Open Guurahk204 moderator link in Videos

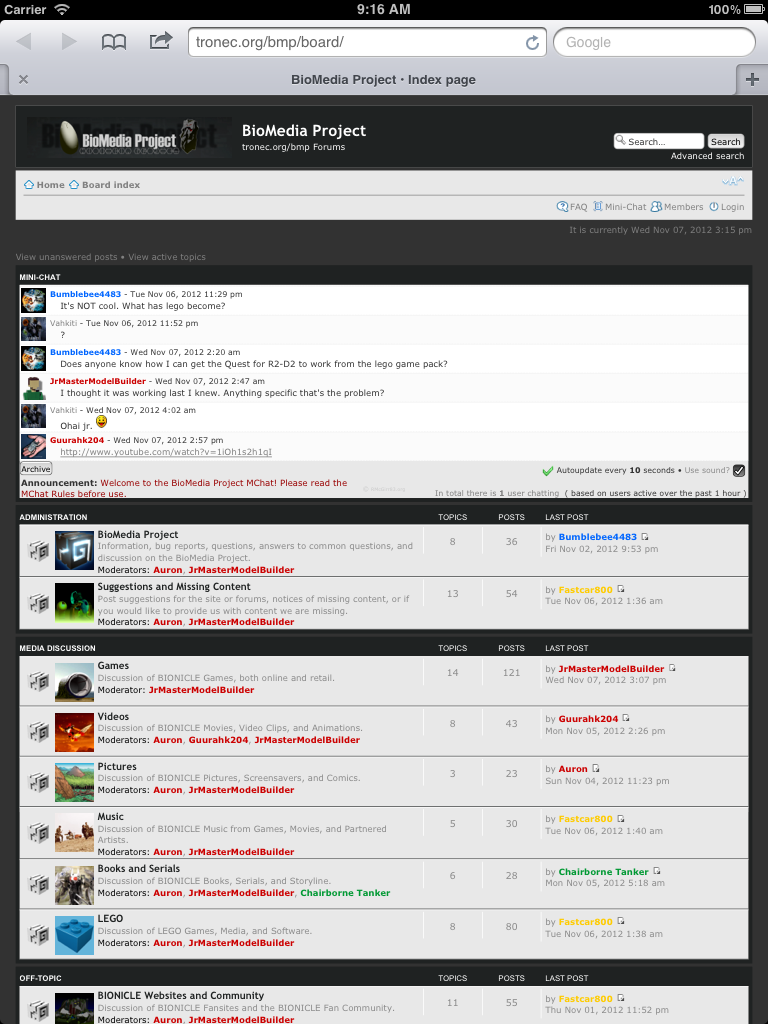pos(218,740)
